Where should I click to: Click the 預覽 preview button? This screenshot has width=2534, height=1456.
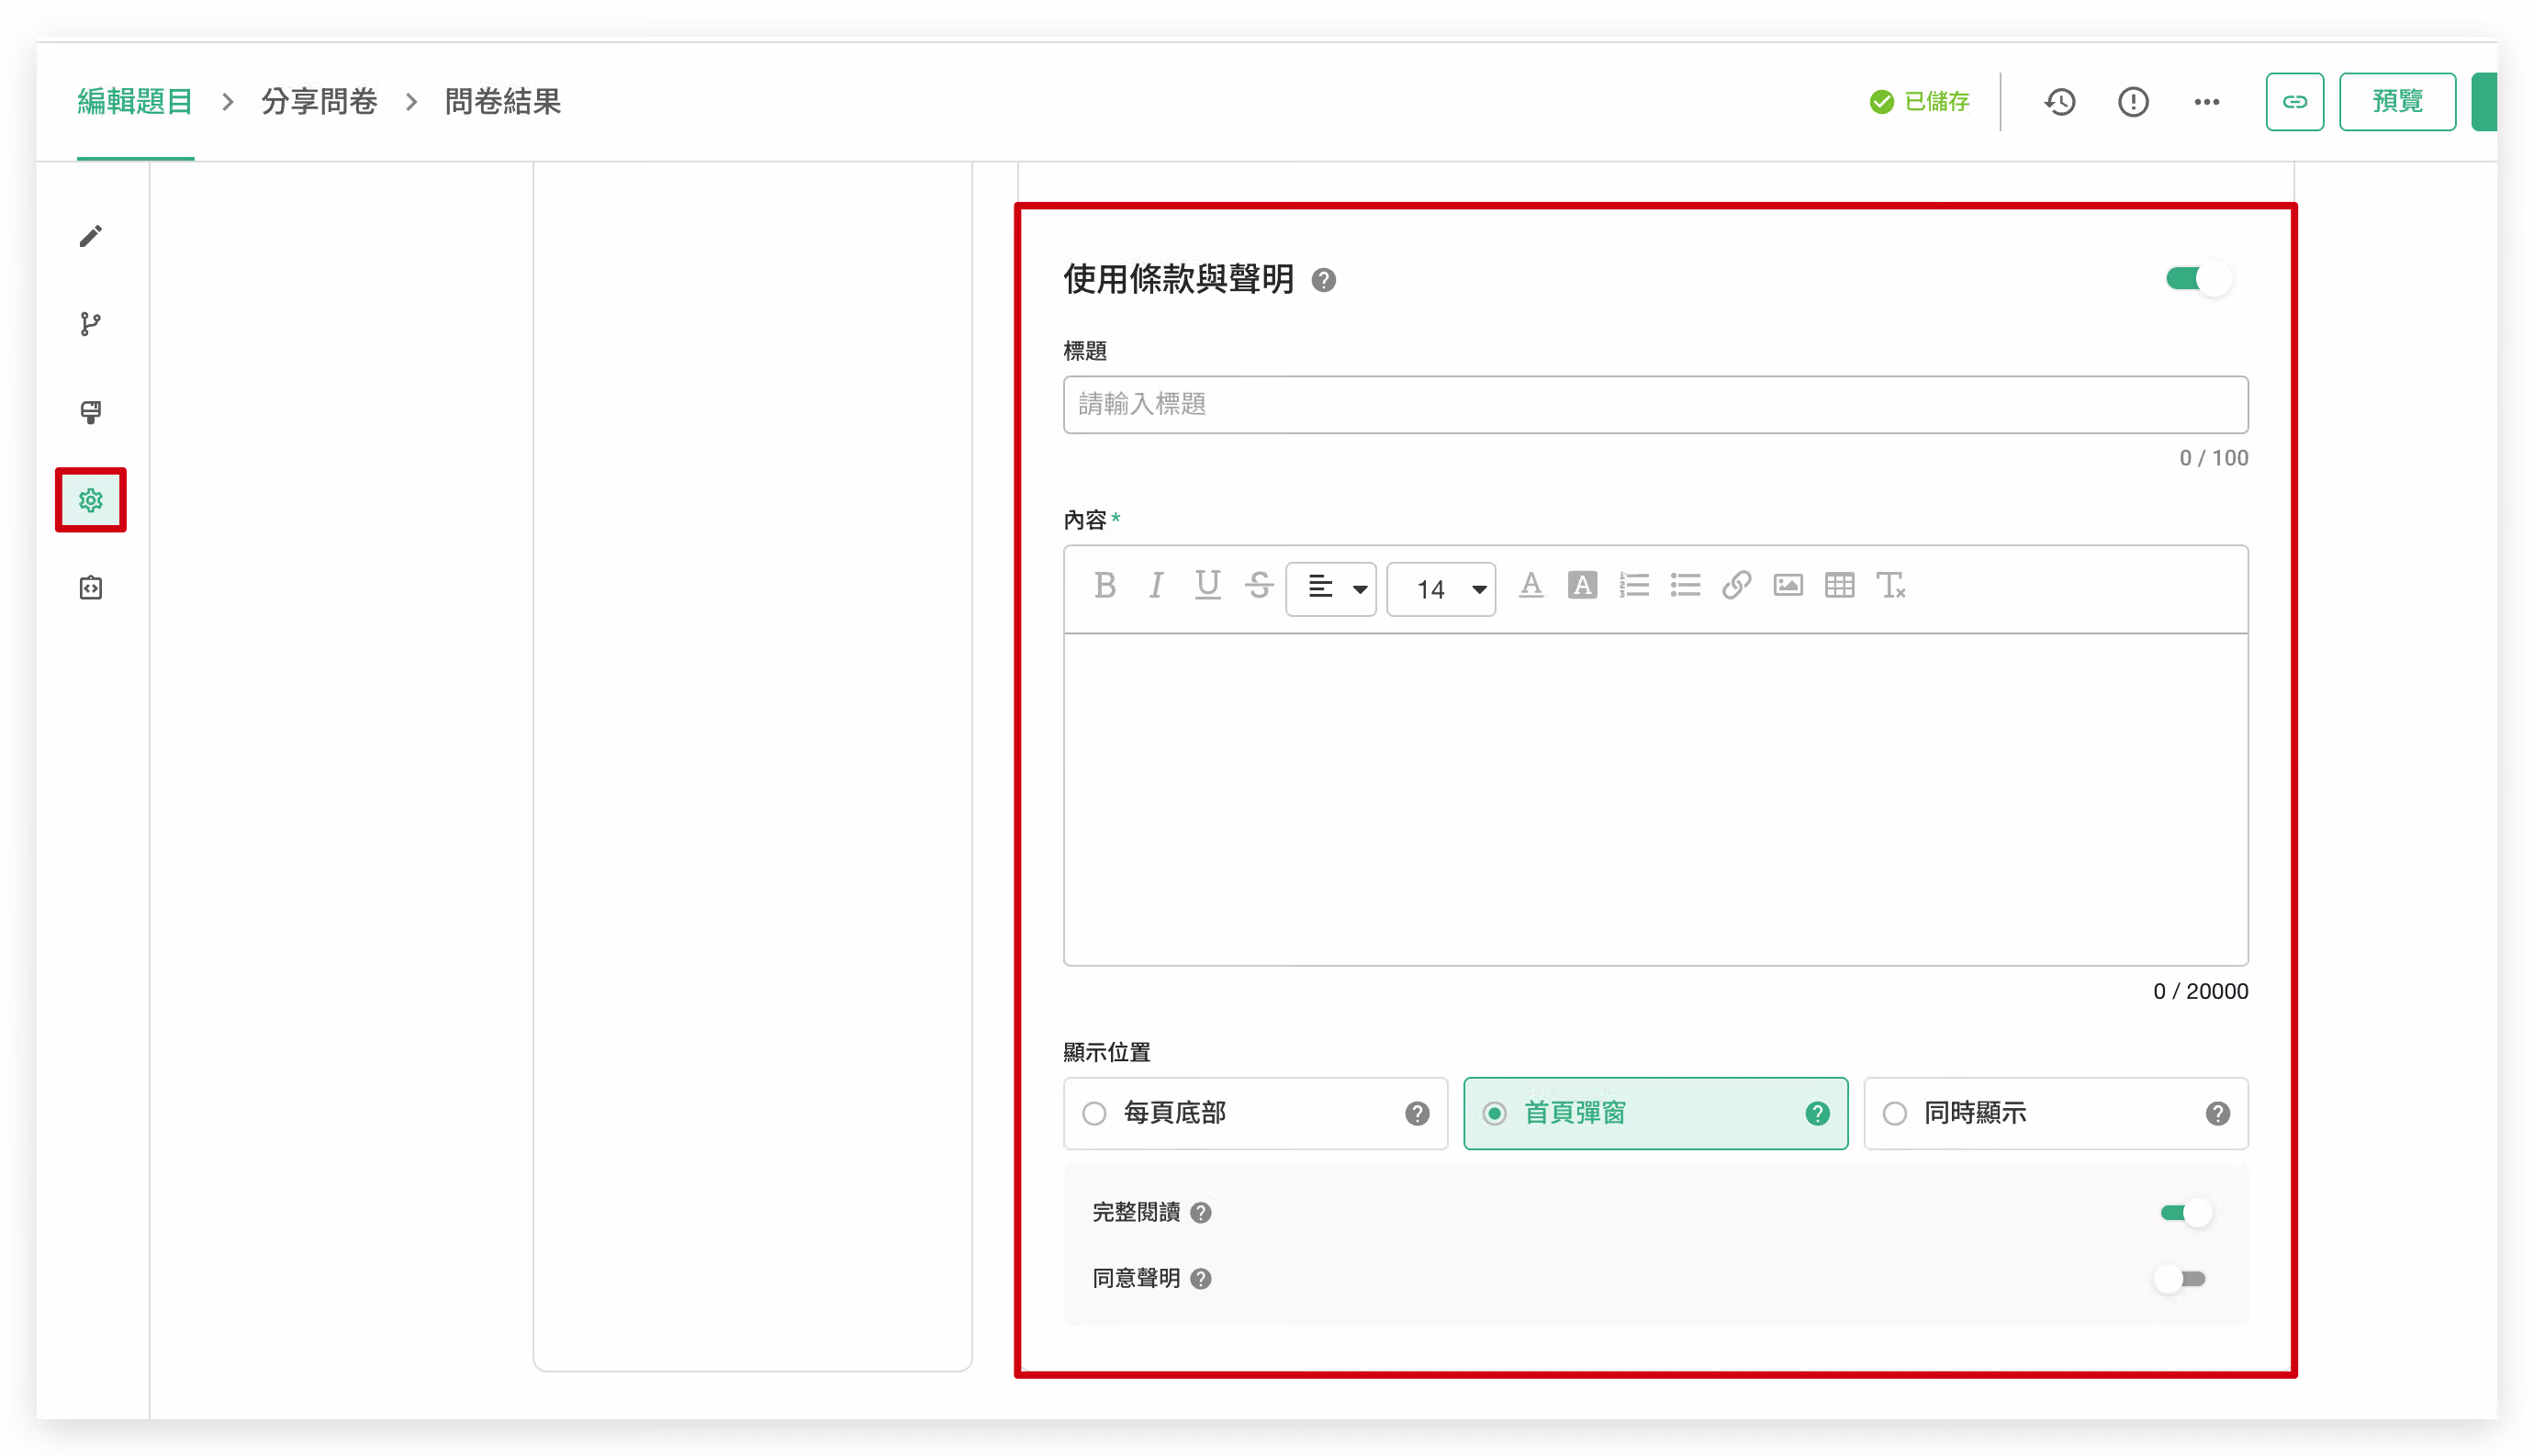tap(2397, 102)
